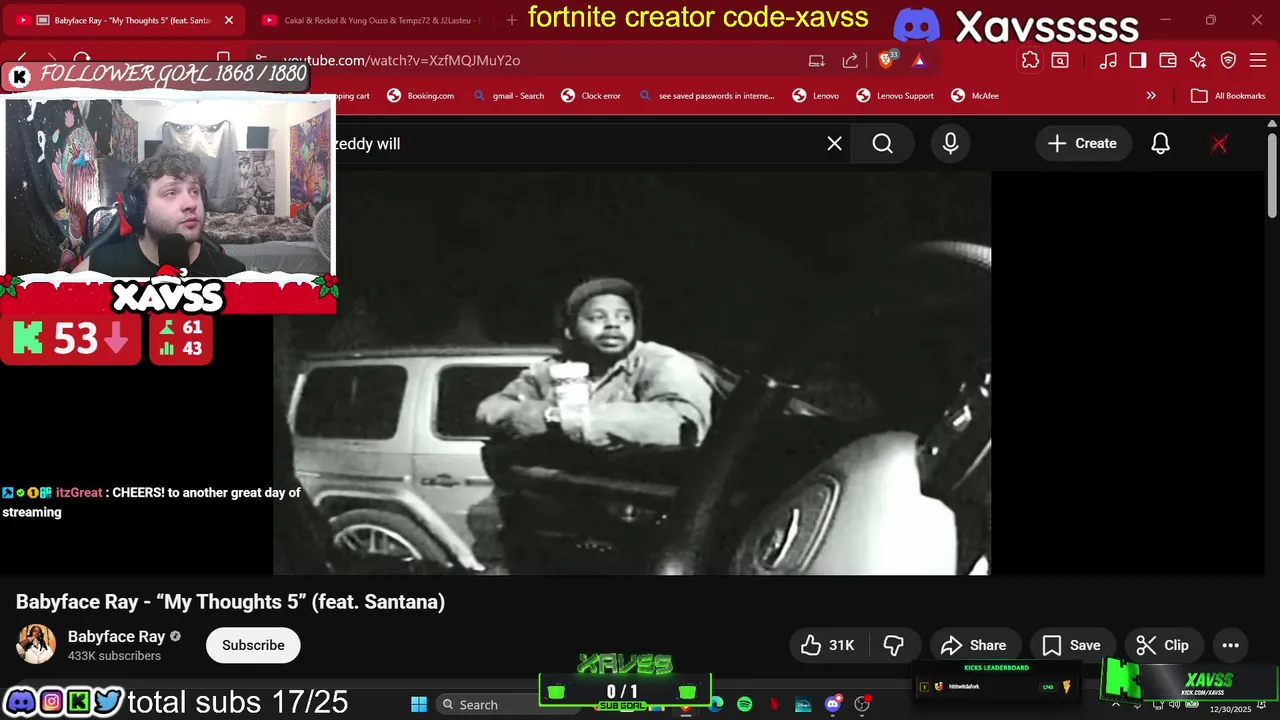
Task: Open Spotify from the taskbar
Action: point(745,704)
